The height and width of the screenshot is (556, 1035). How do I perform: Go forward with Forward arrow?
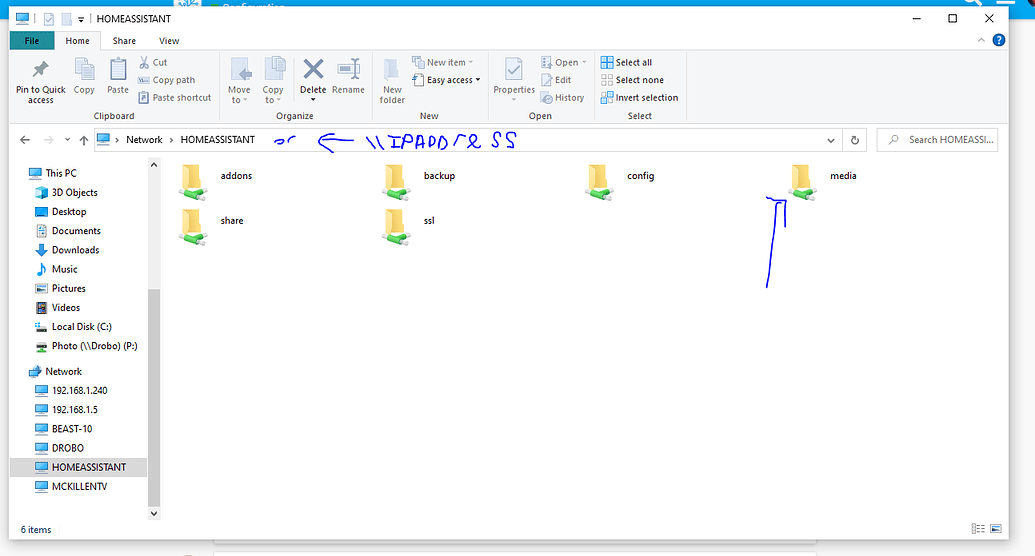(x=48, y=140)
